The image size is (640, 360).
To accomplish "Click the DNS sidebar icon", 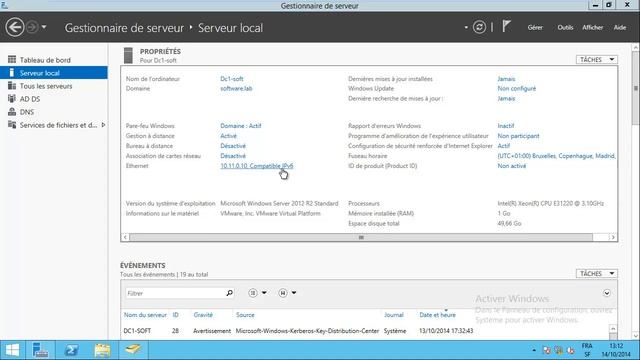I will pyautogui.click(x=12, y=112).
